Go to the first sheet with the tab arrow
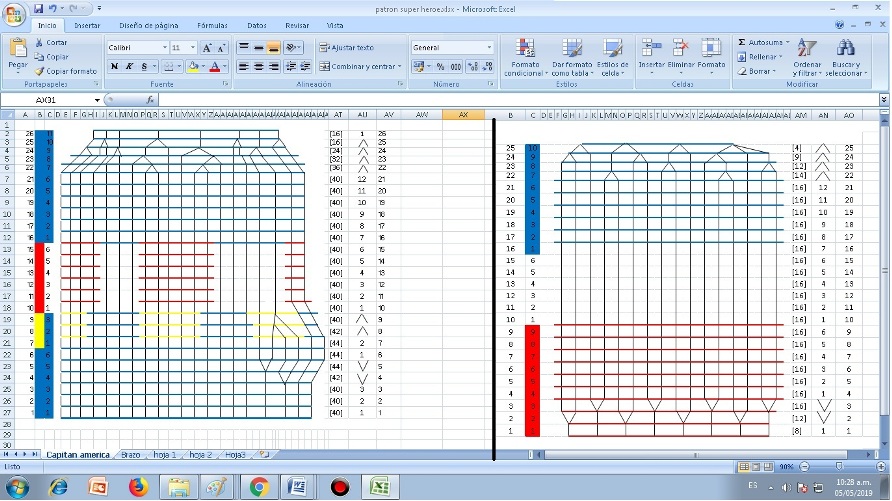Viewport: 892px width, 501px height. (x=6, y=454)
